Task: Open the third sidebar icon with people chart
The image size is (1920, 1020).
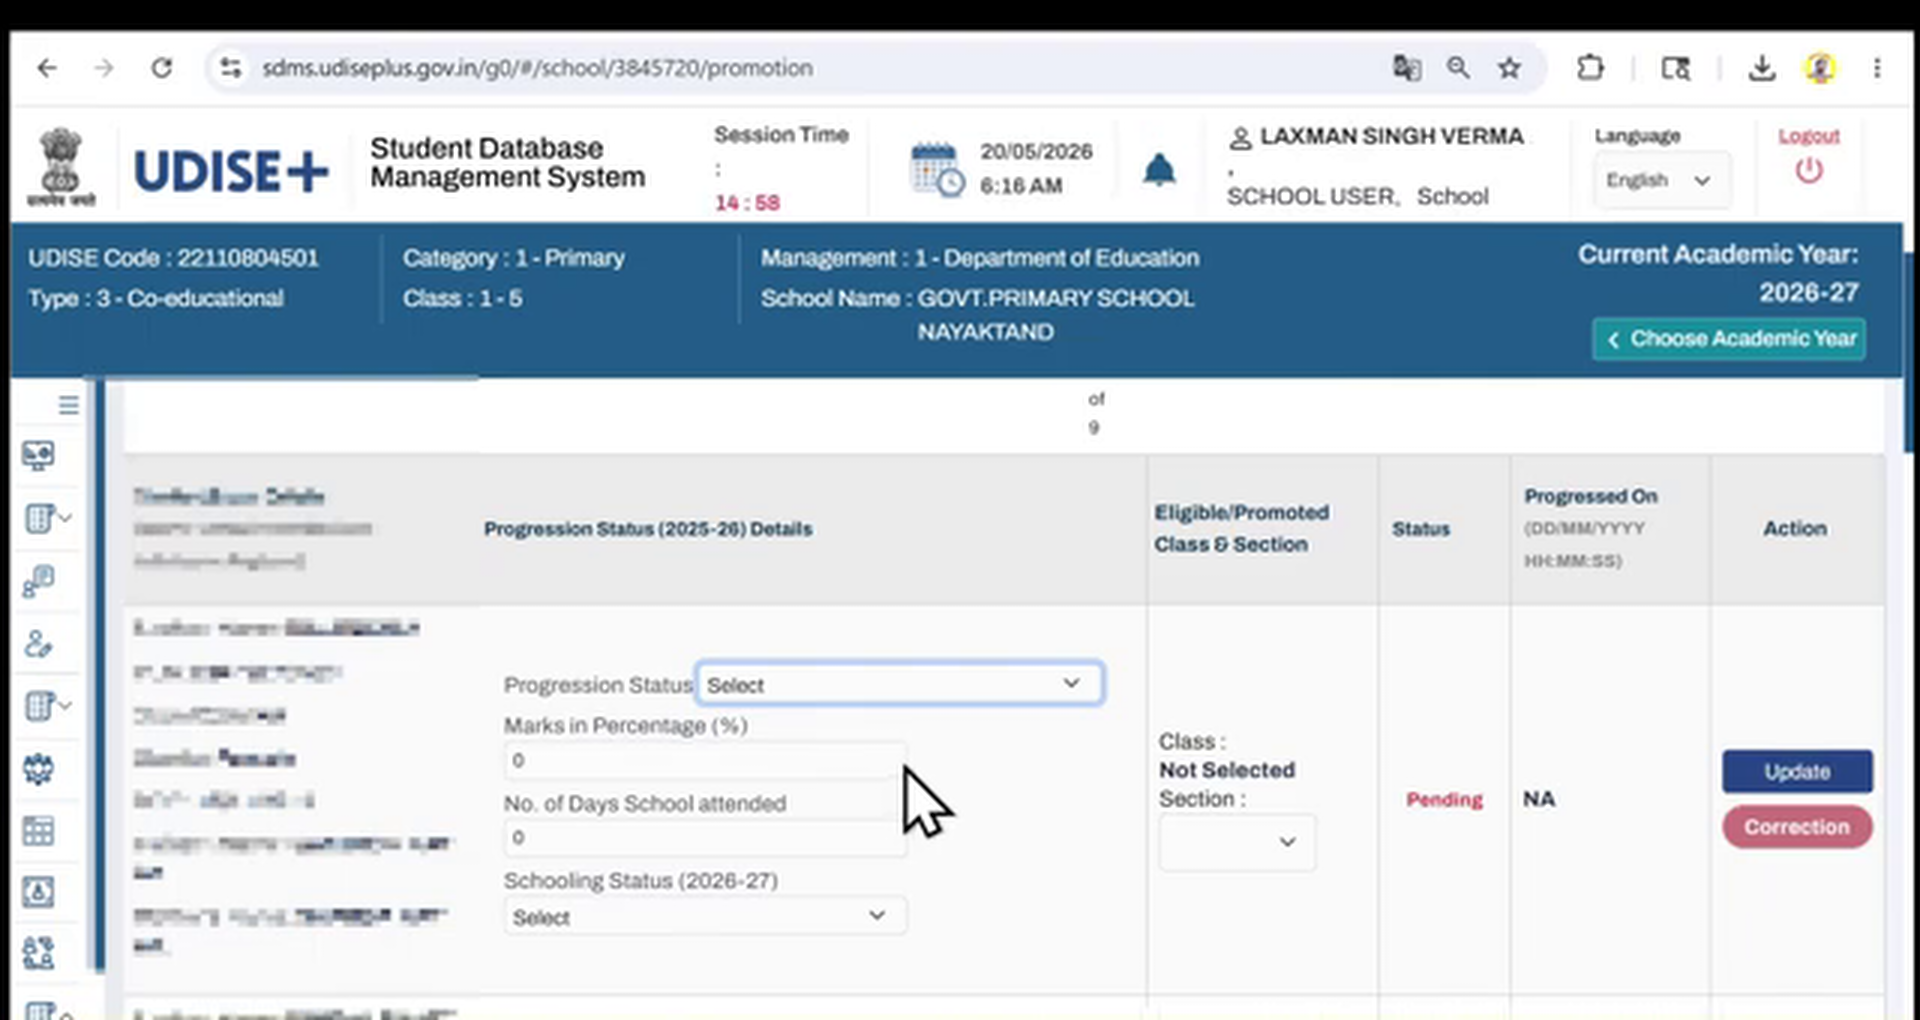Action: pos(38,581)
